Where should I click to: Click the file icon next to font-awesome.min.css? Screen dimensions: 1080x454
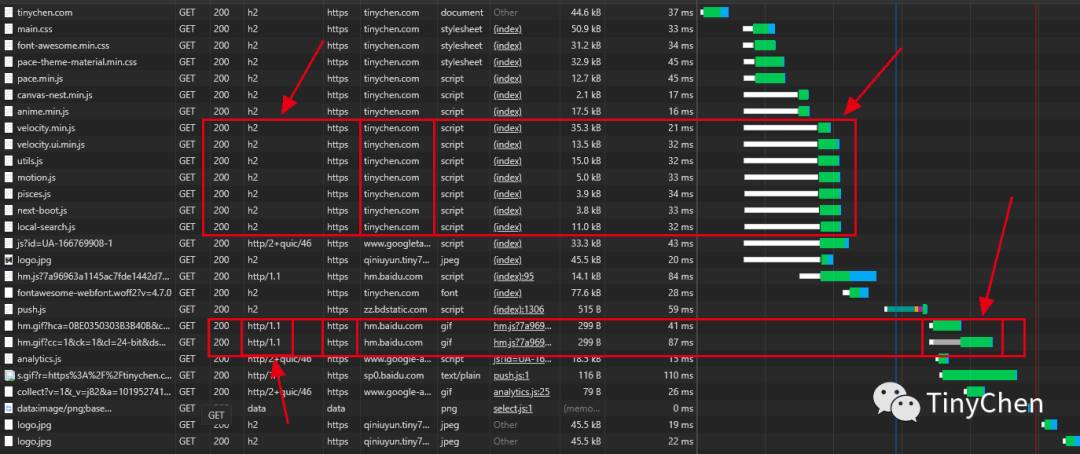tap(8, 45)
